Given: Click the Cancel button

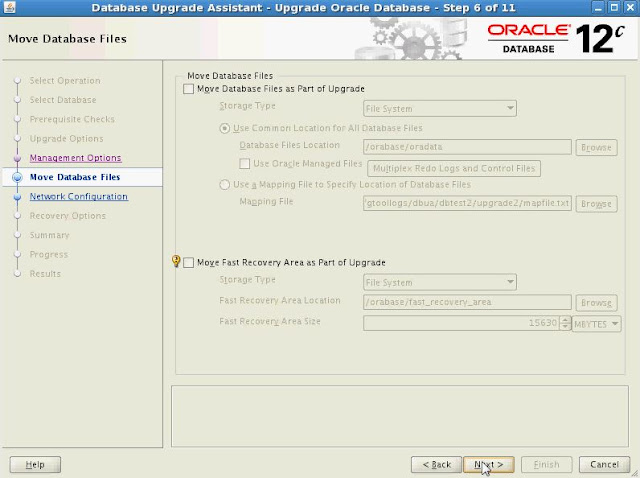Looking at the screenshot, I should click(x=604, y=465).
